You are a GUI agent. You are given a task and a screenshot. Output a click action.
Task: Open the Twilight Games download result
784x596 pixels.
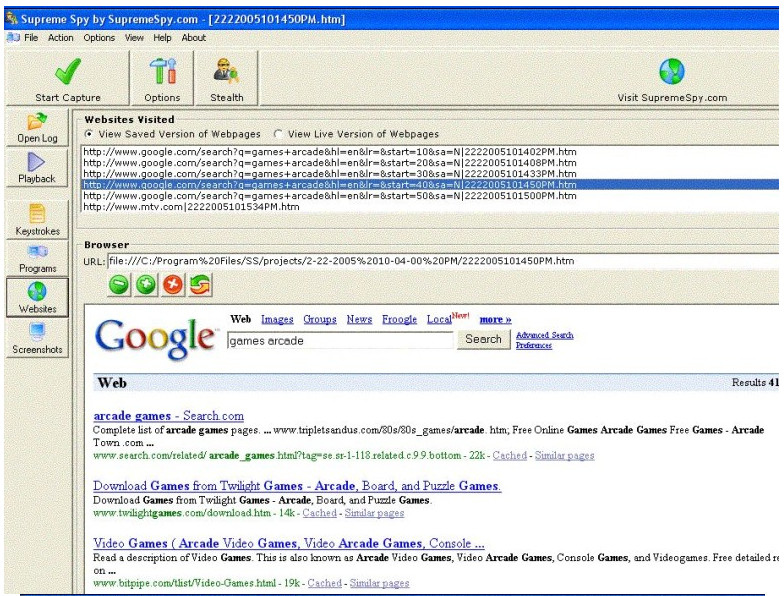tap(297, 486)
